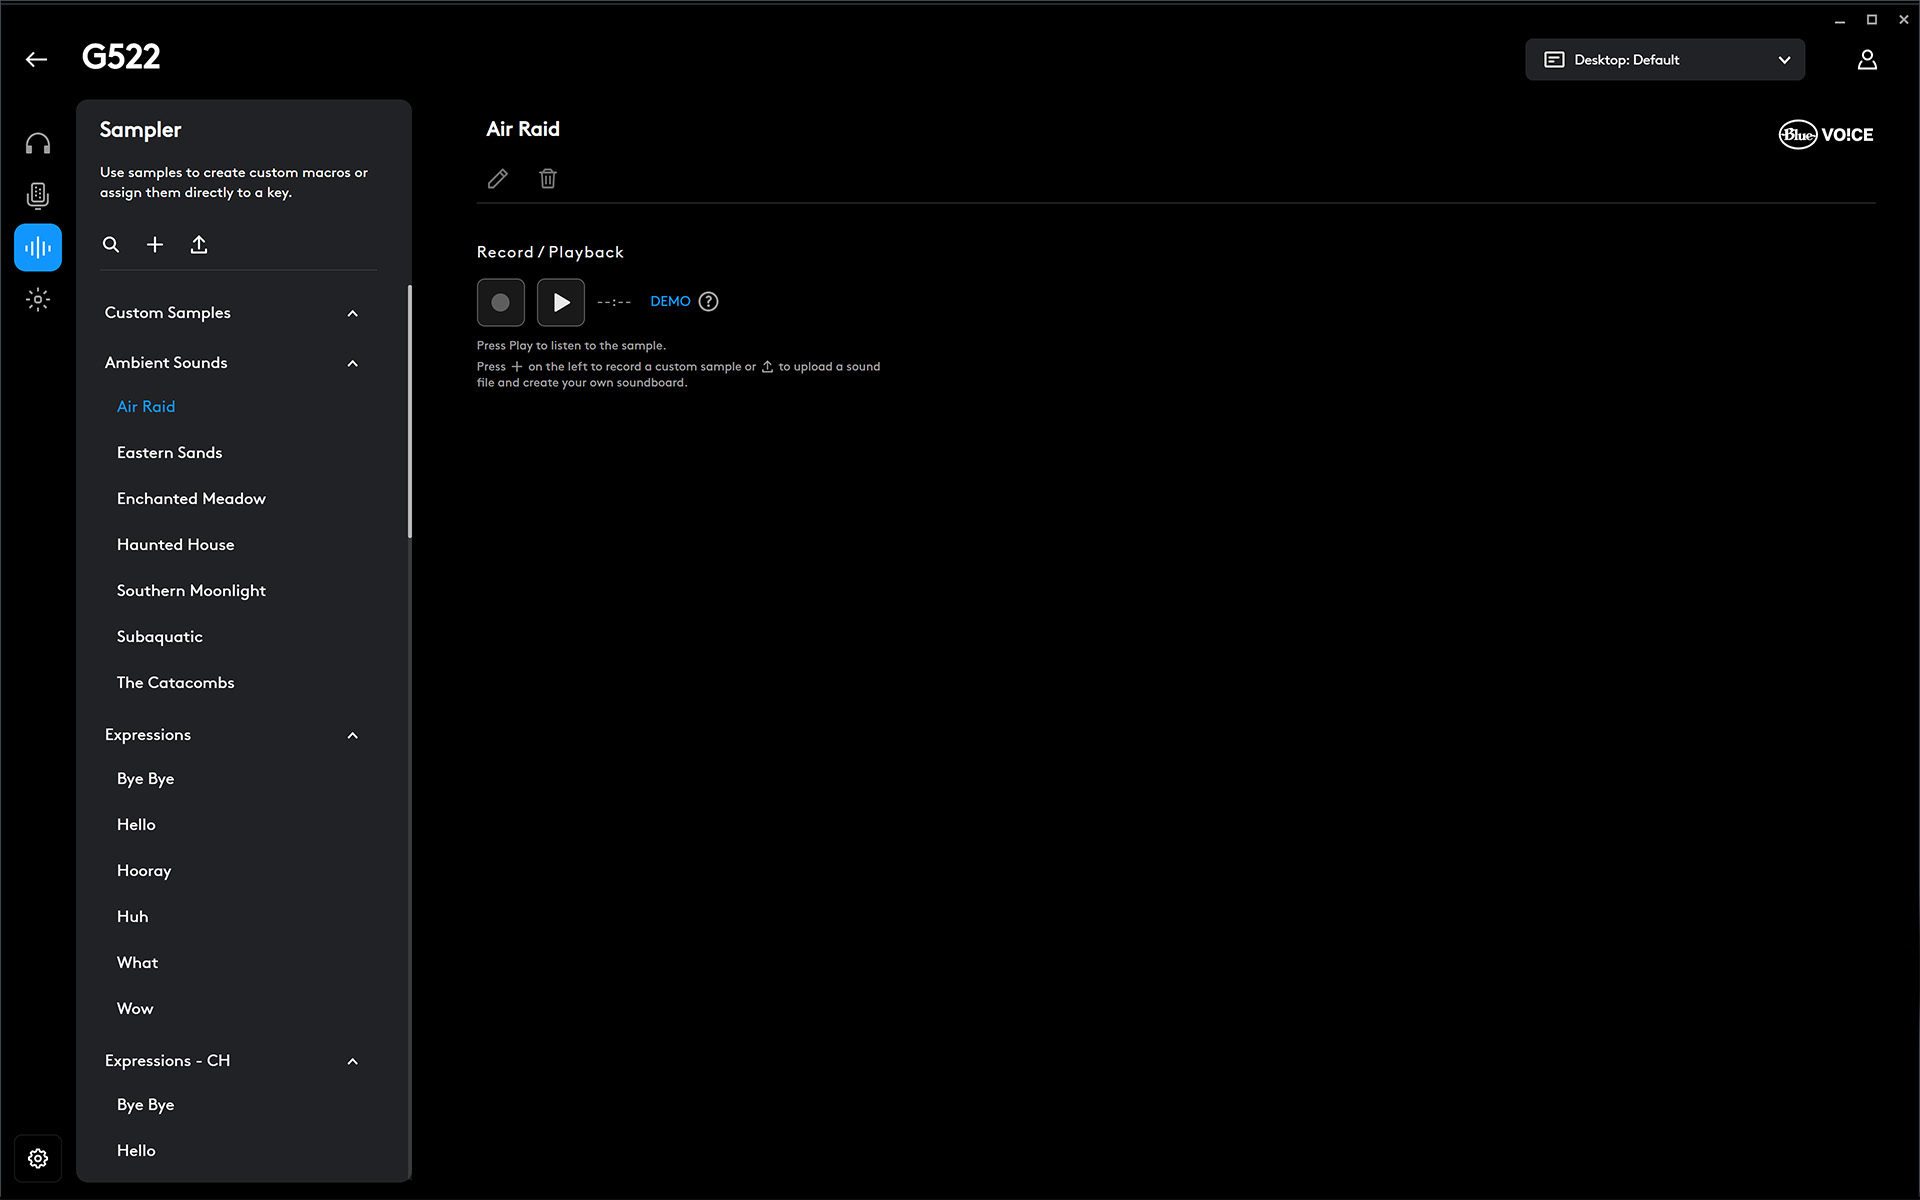
Task: Open the Desktop: Default profile dropdown
Action: tap(1664, 60)
